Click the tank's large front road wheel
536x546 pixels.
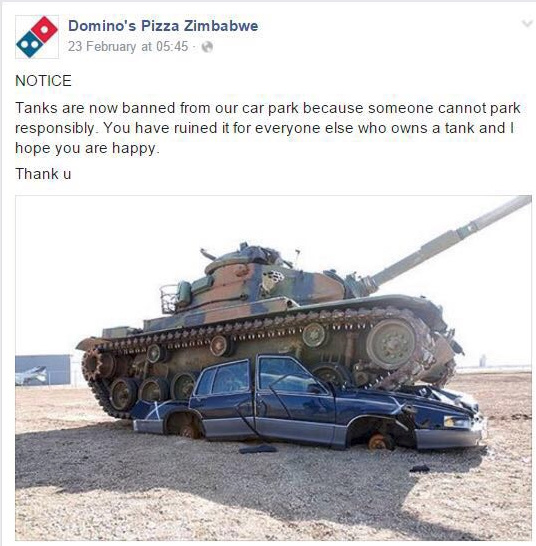tap(391, 343)
